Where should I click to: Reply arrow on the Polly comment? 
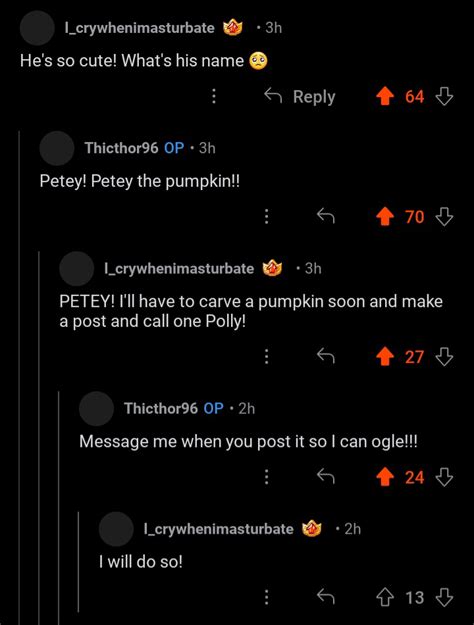(326, 356)
